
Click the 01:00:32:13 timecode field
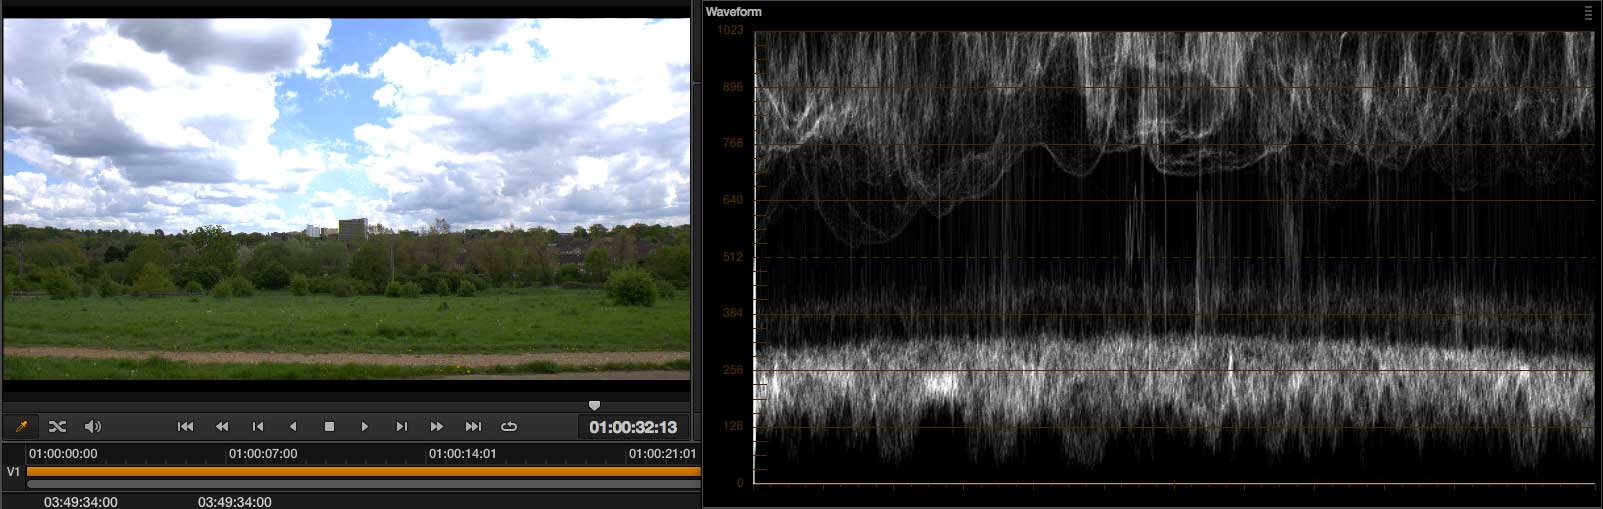tap(633, 427)
